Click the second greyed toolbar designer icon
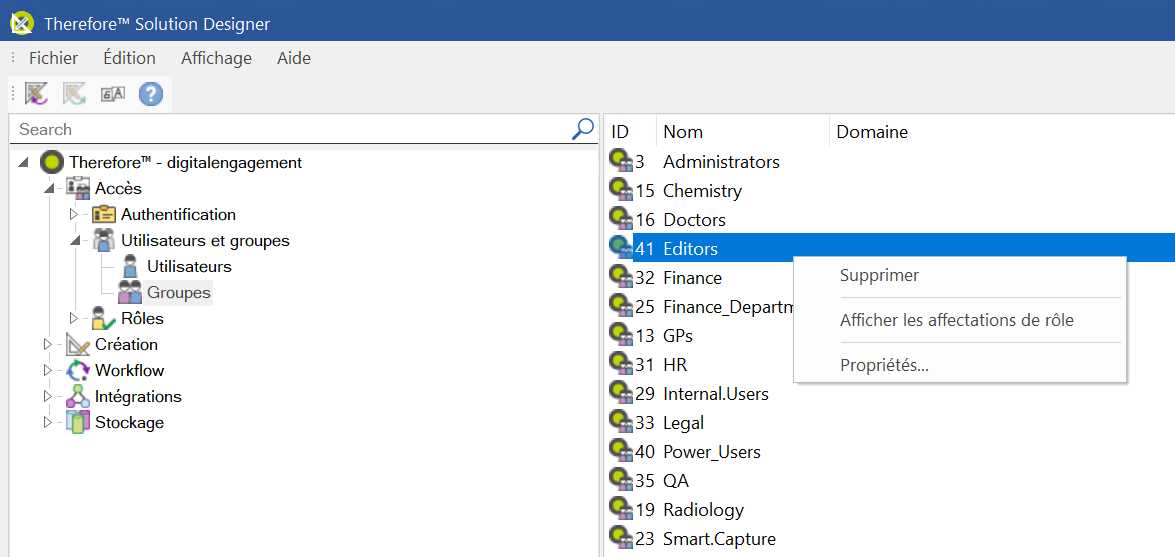This screenshot has height=557, width=1175. [74, 94]
